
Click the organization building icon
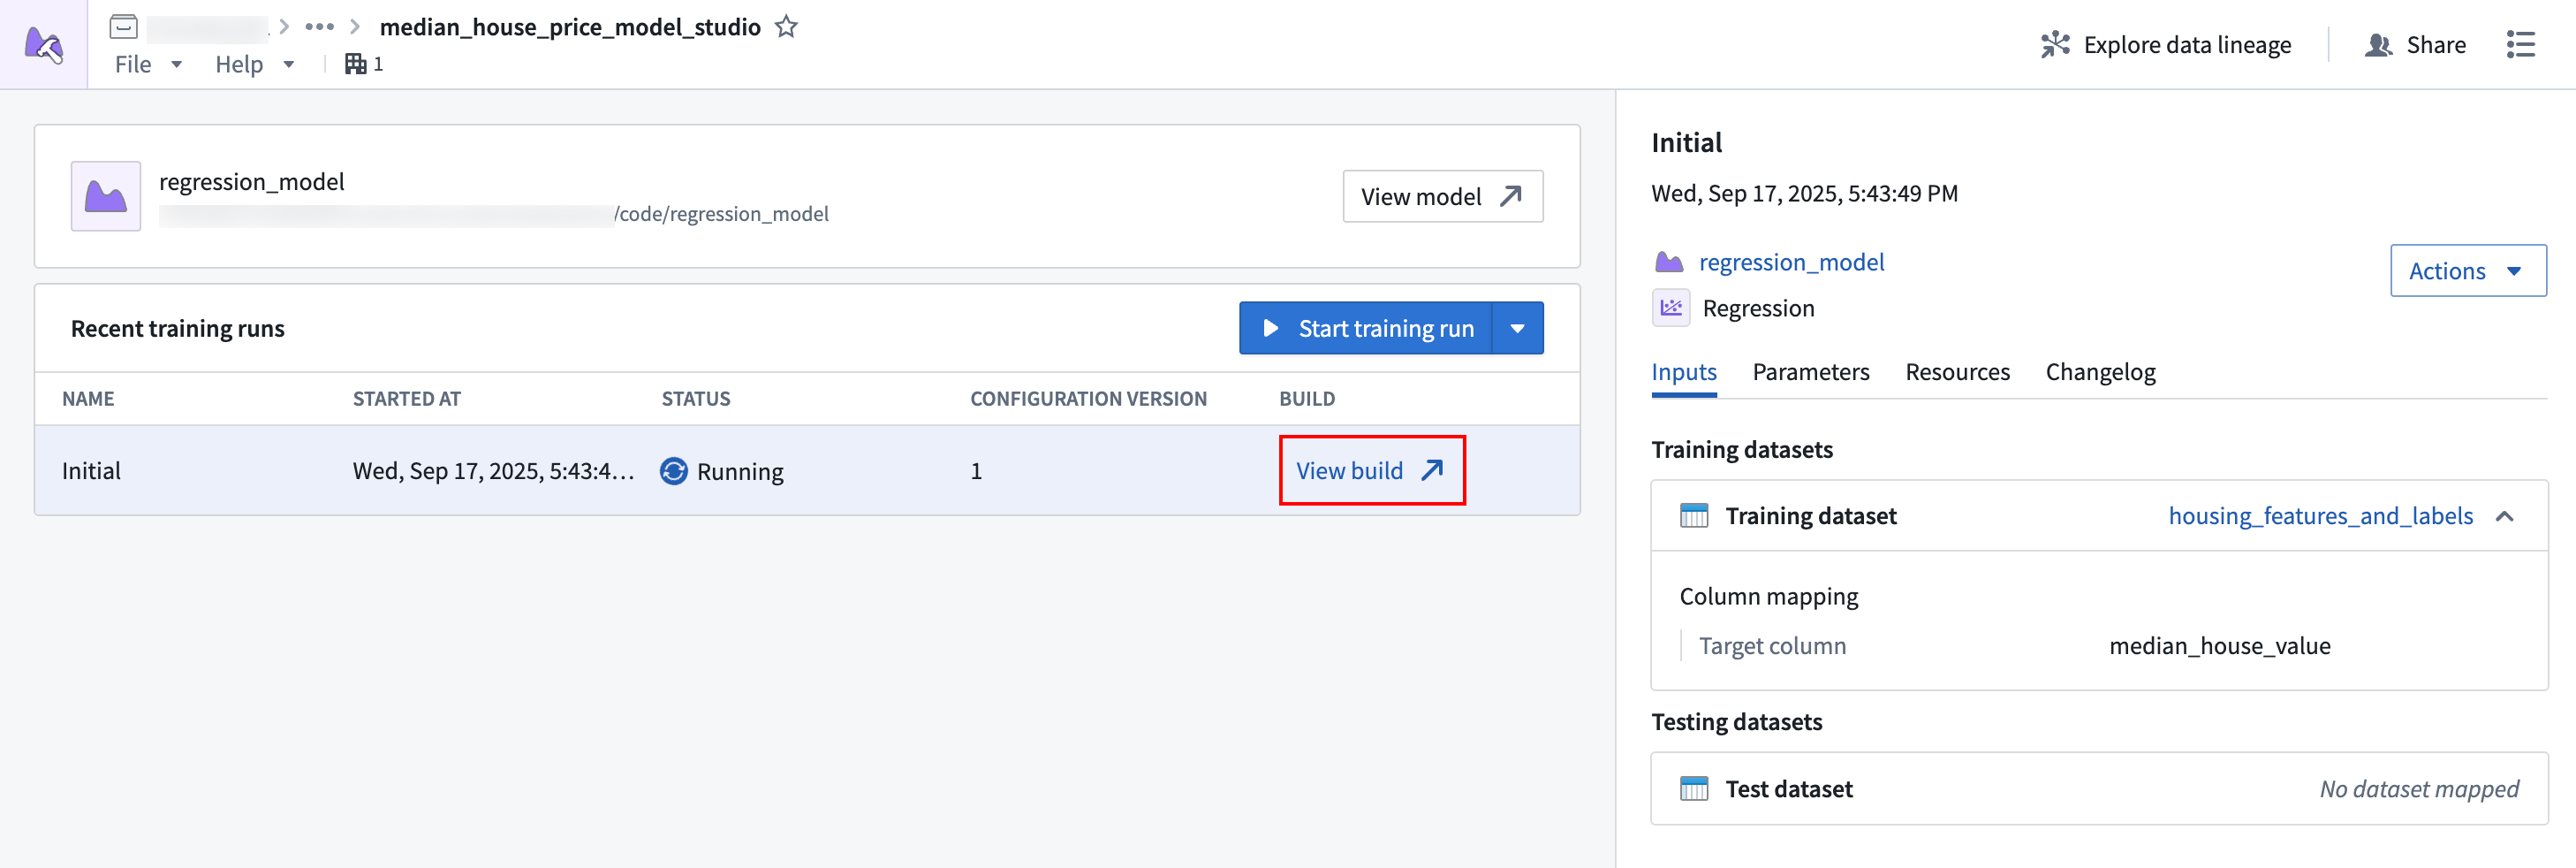pyautogui.click(x=355, y=64)
